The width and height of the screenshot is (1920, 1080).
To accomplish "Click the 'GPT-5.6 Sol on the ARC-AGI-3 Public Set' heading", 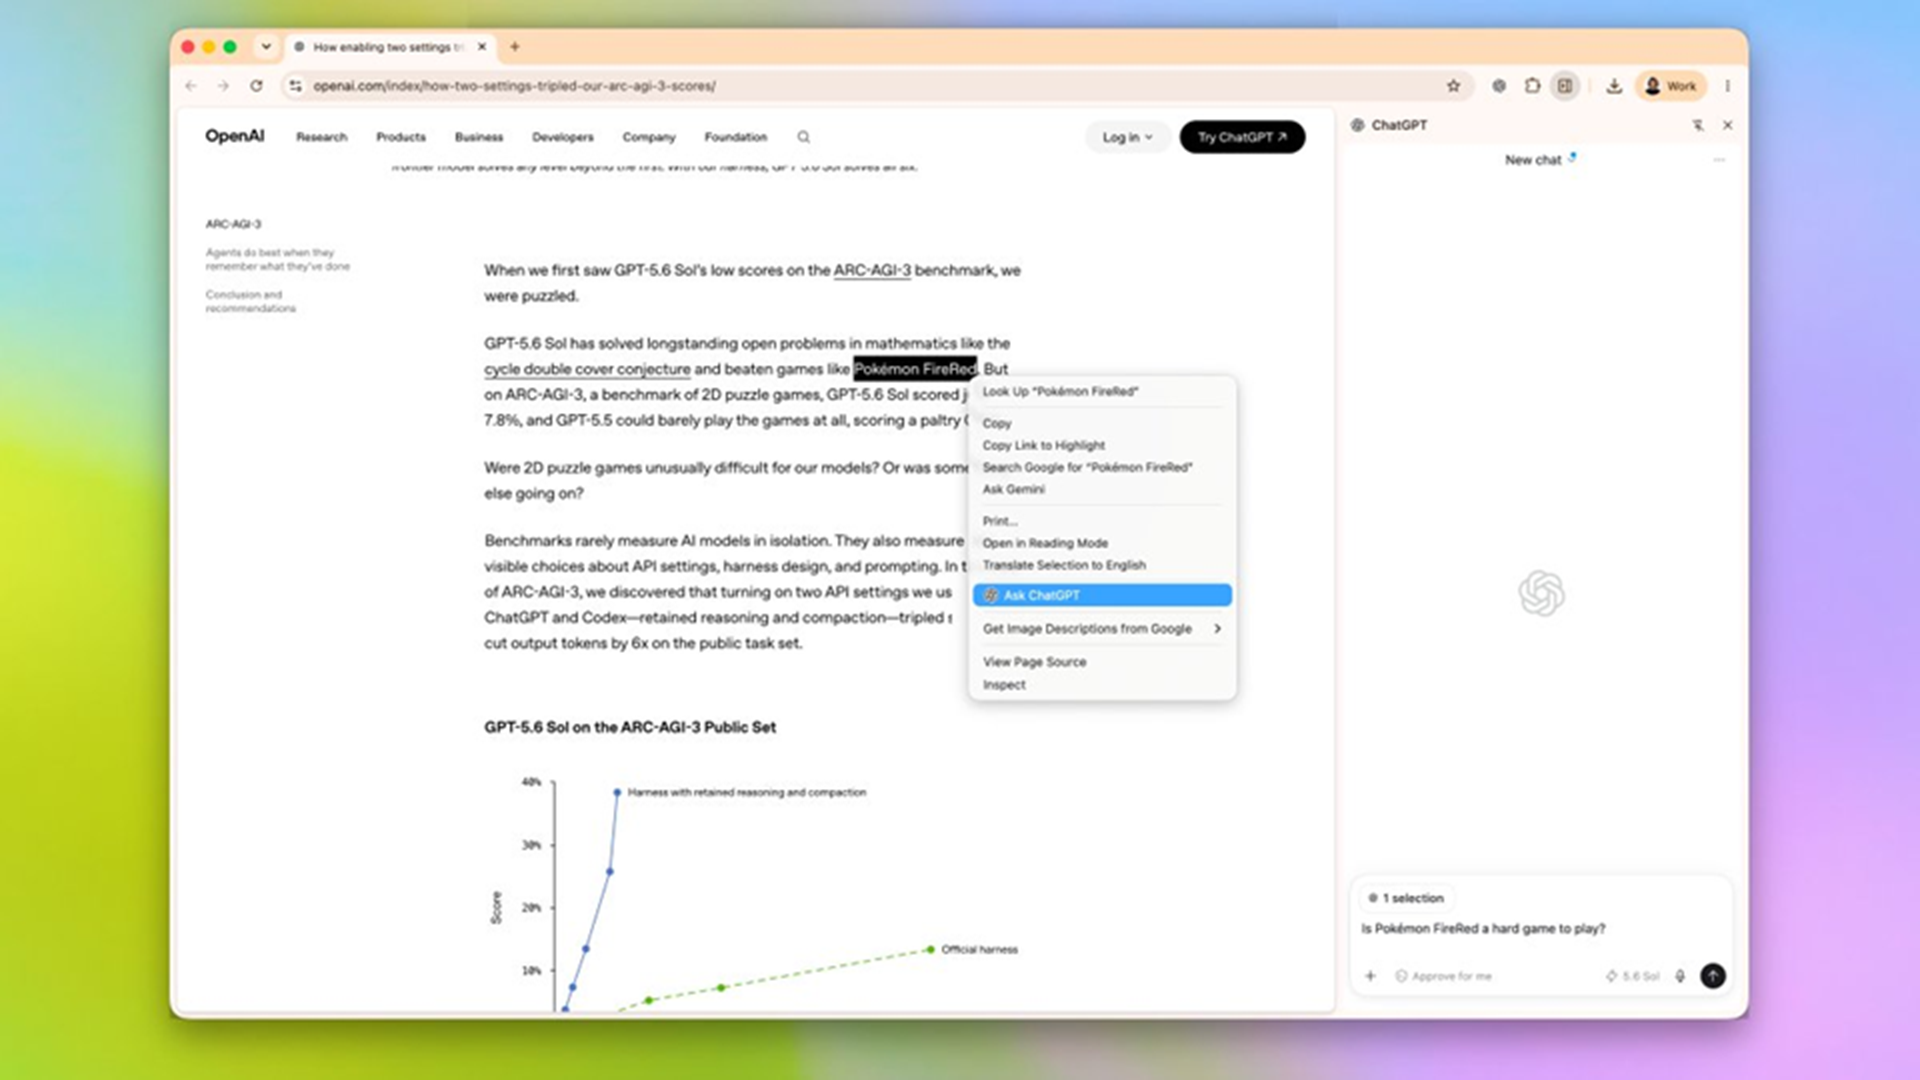I will [630, 727].
